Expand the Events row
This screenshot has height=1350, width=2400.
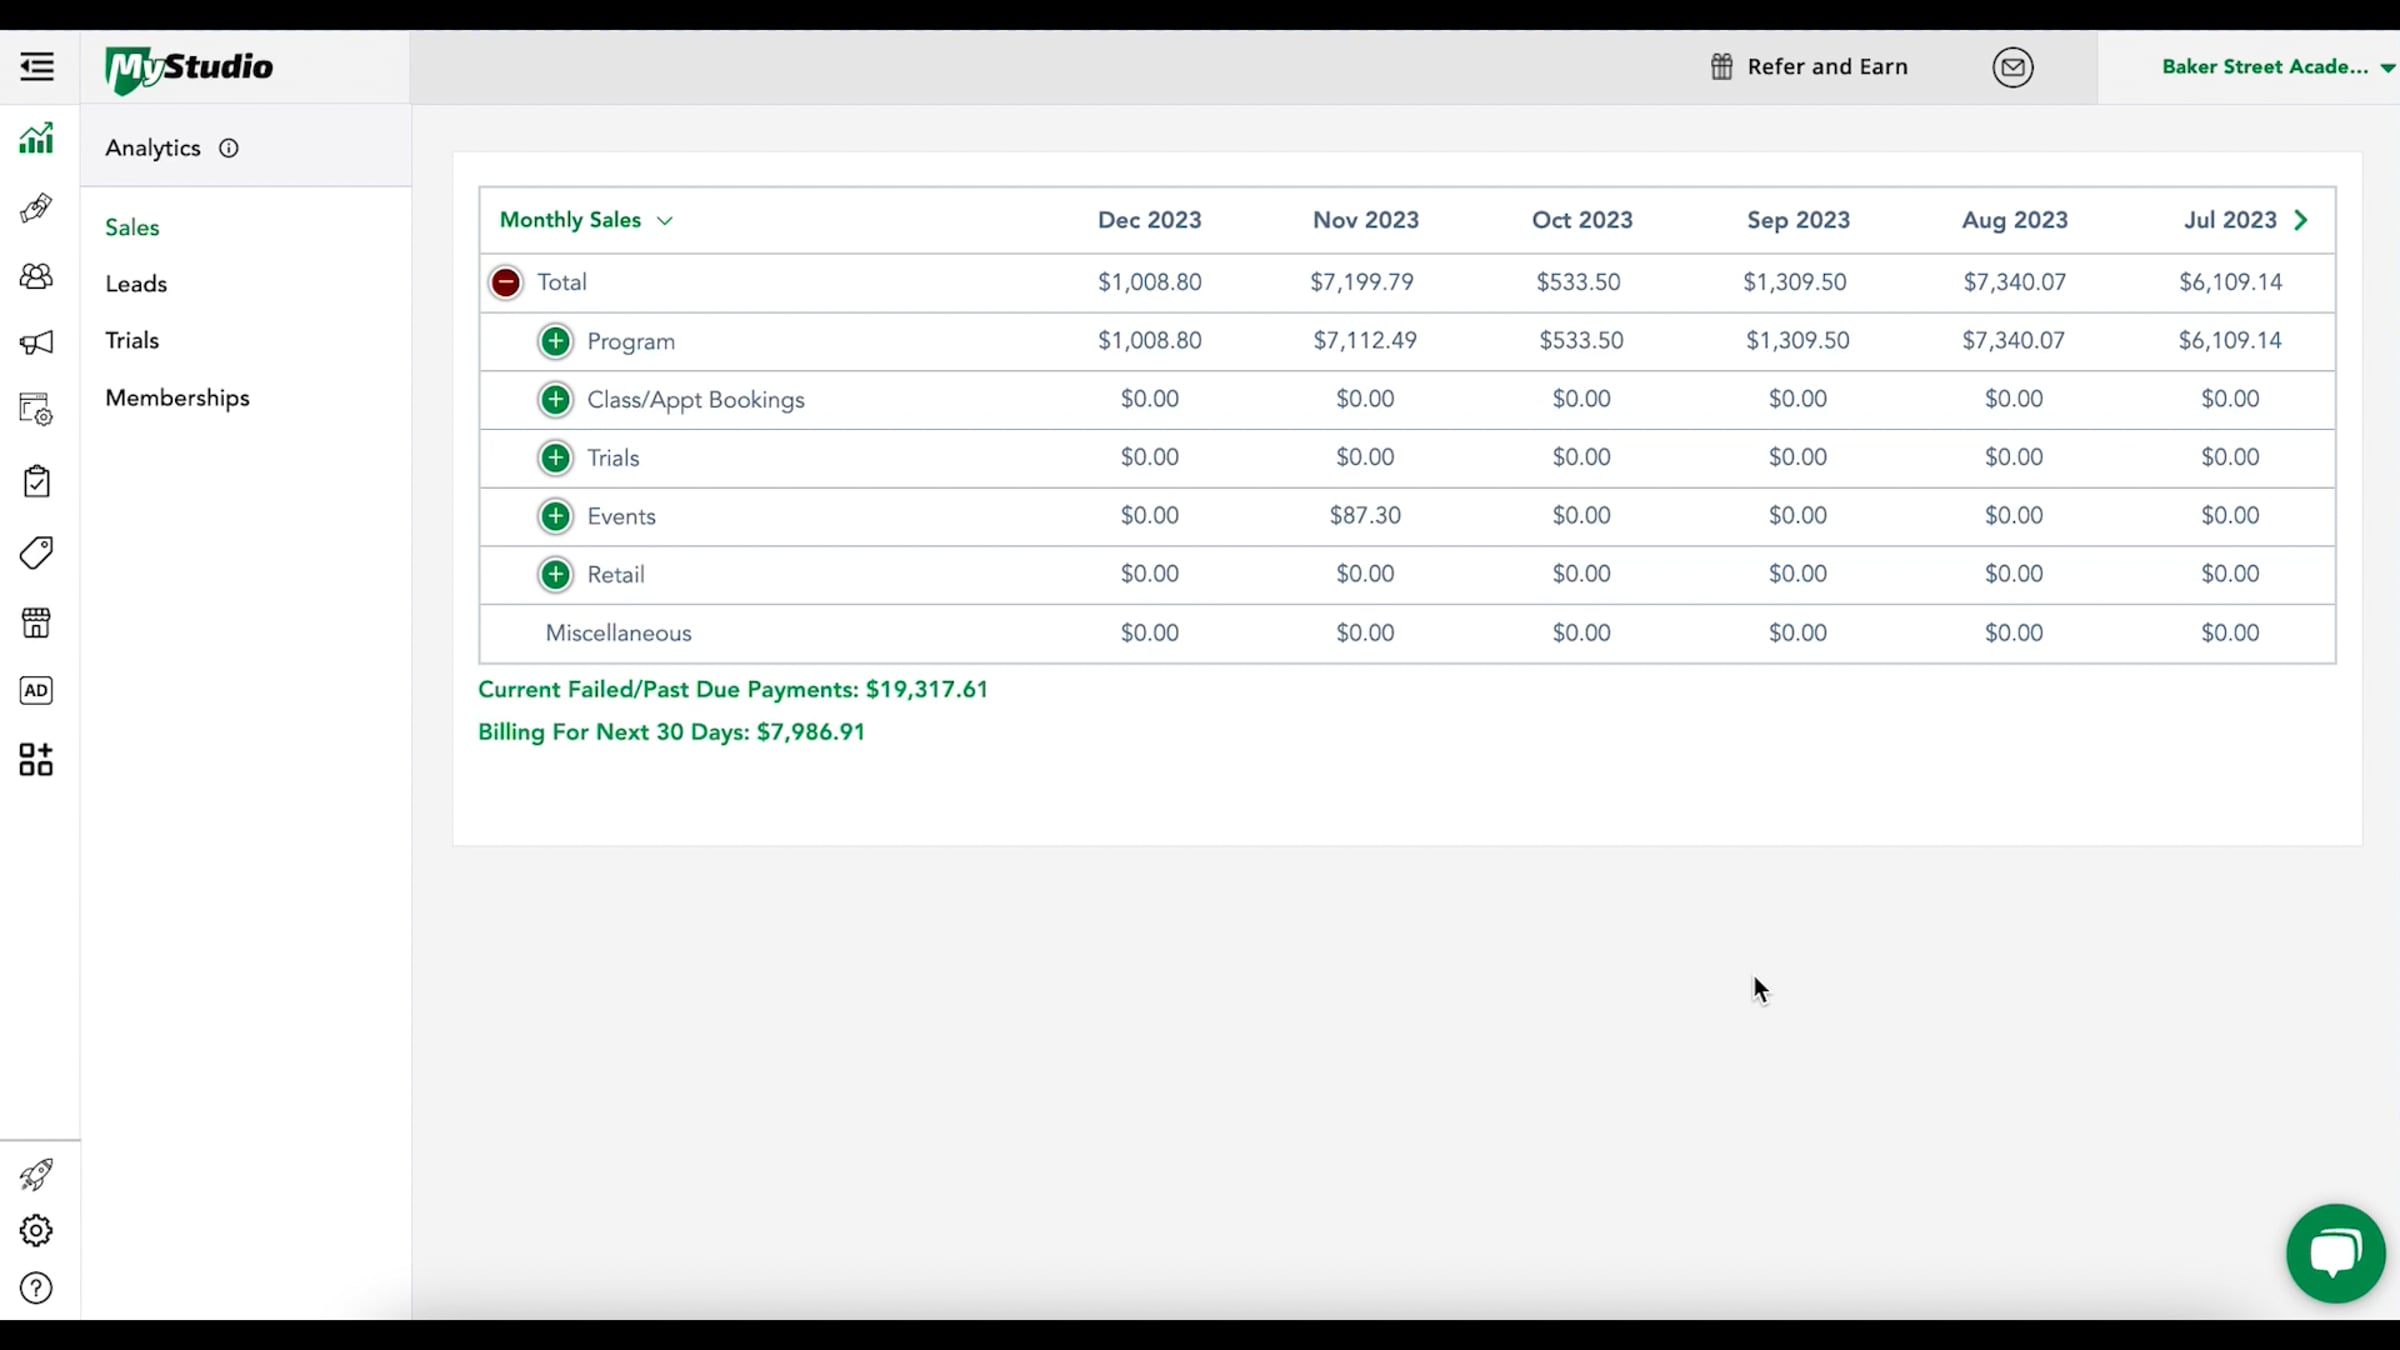click(x=556, y=516)
